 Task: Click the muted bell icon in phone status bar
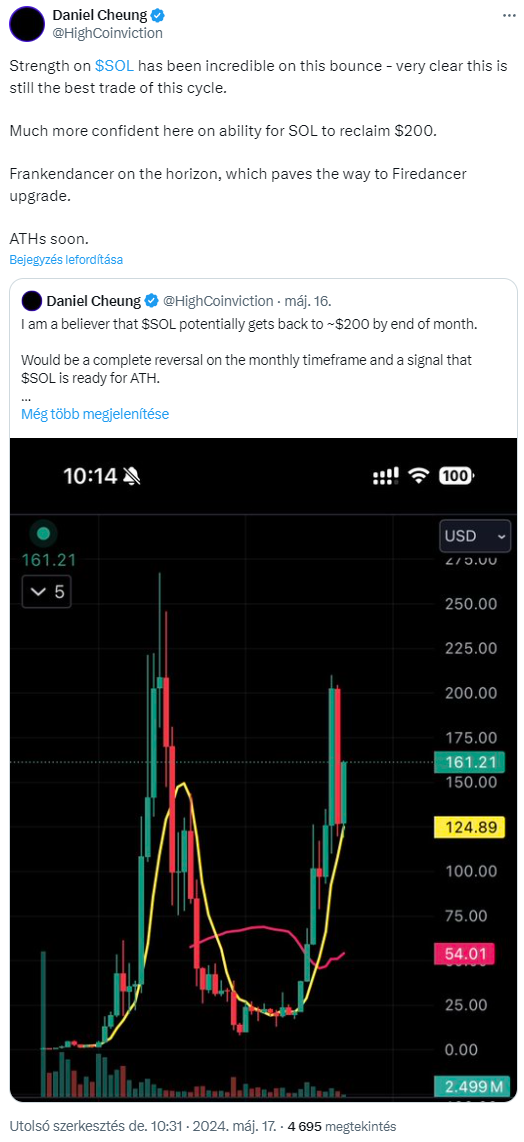[x=133, y=477]
